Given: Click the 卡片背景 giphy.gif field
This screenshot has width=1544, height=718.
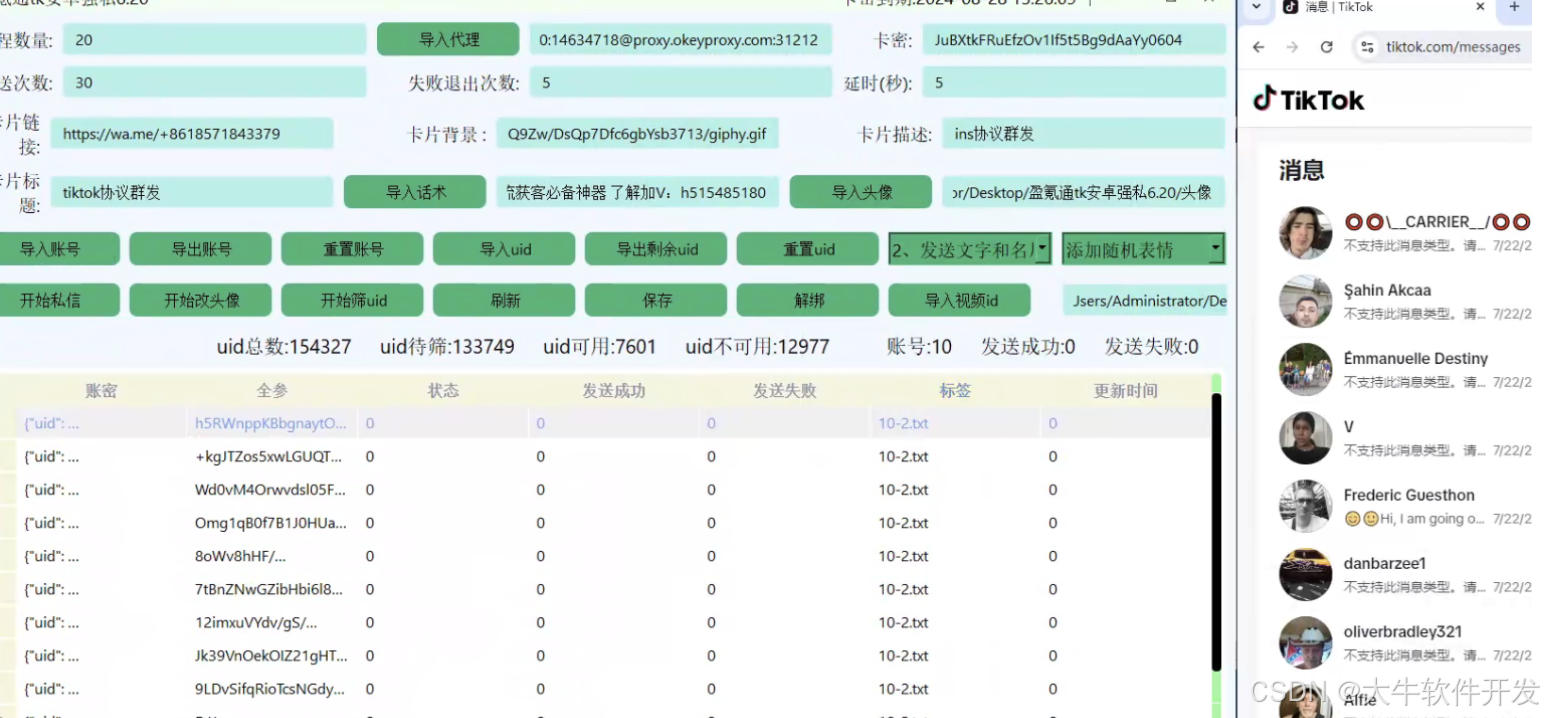Looking at the screenshot, I should click(x=638, y=133).
